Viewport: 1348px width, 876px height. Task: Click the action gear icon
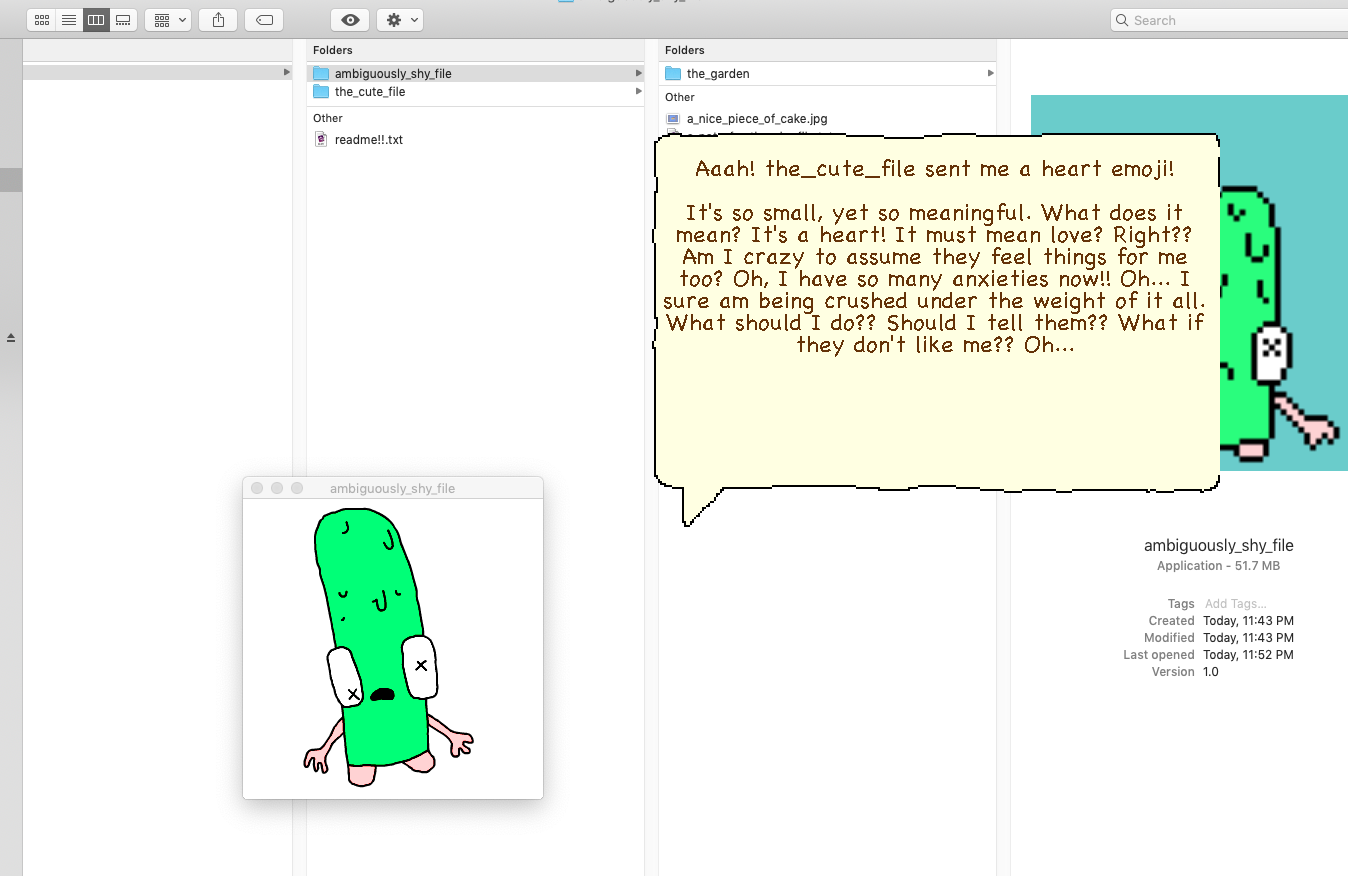coord(393,19)
